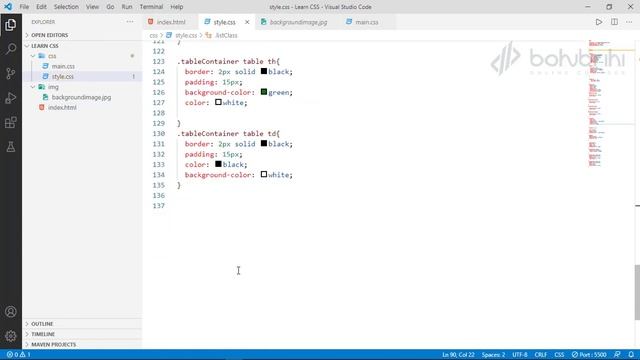Screen dimensions: 640x360
Task: Click the black swatch on line 124
Action: coord(264,71)
